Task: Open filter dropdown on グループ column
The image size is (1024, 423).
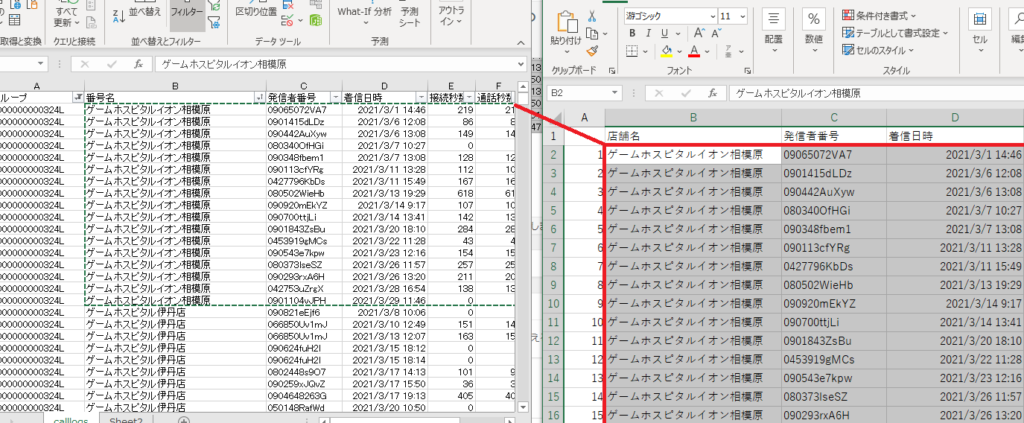Action: [78, 97]
